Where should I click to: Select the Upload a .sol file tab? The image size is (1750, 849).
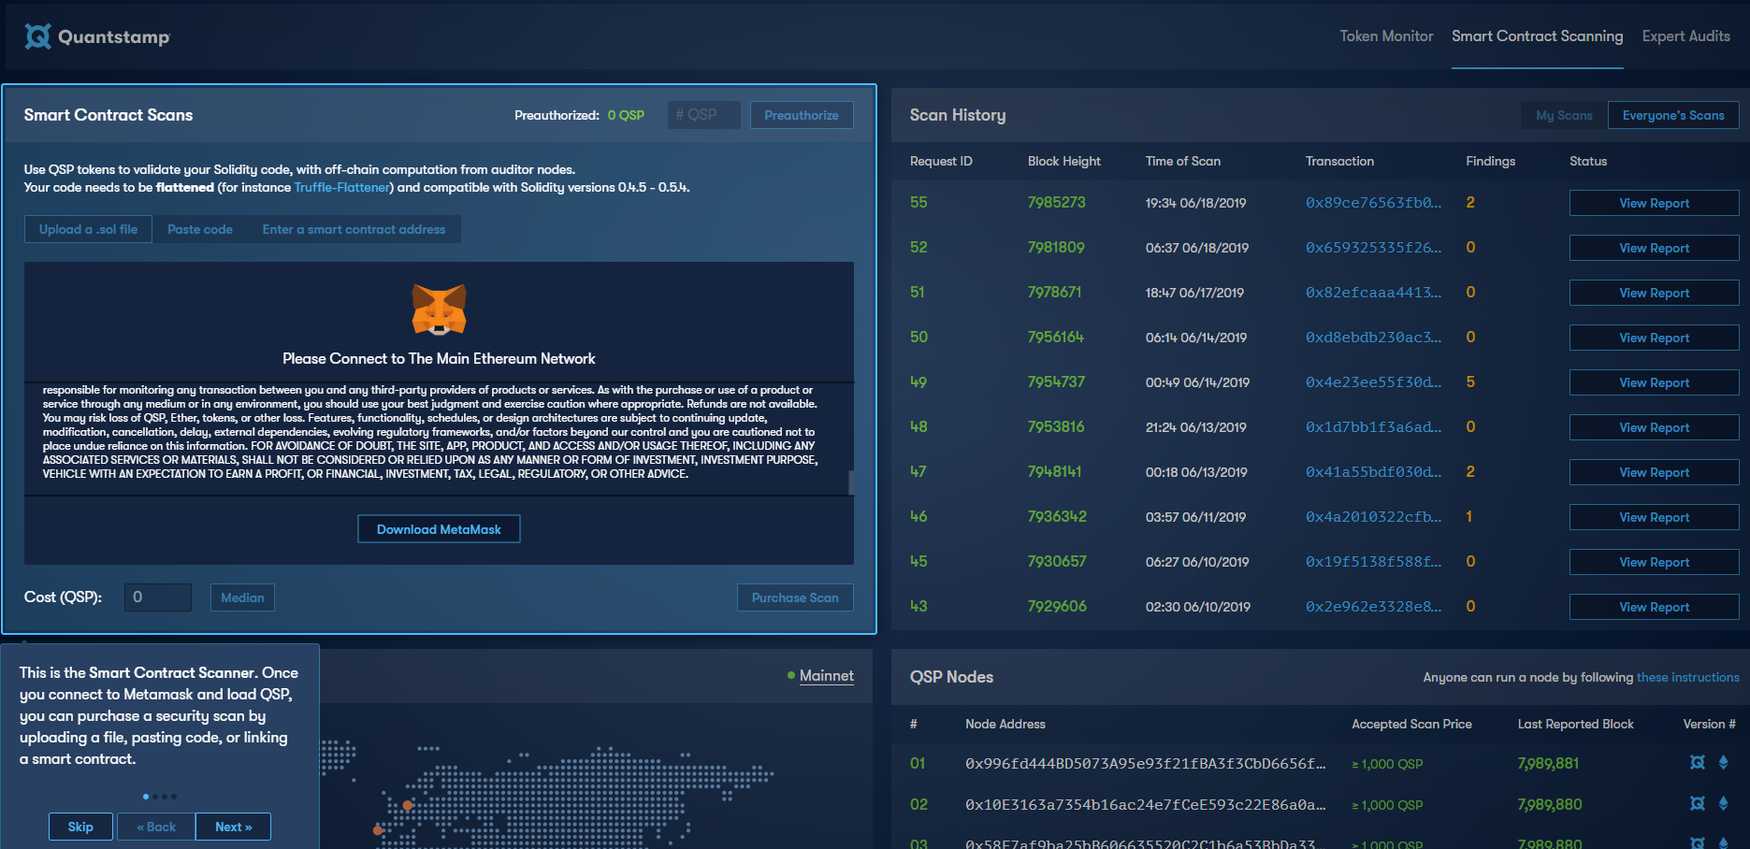pyautogui.click(x=88, y=229)
